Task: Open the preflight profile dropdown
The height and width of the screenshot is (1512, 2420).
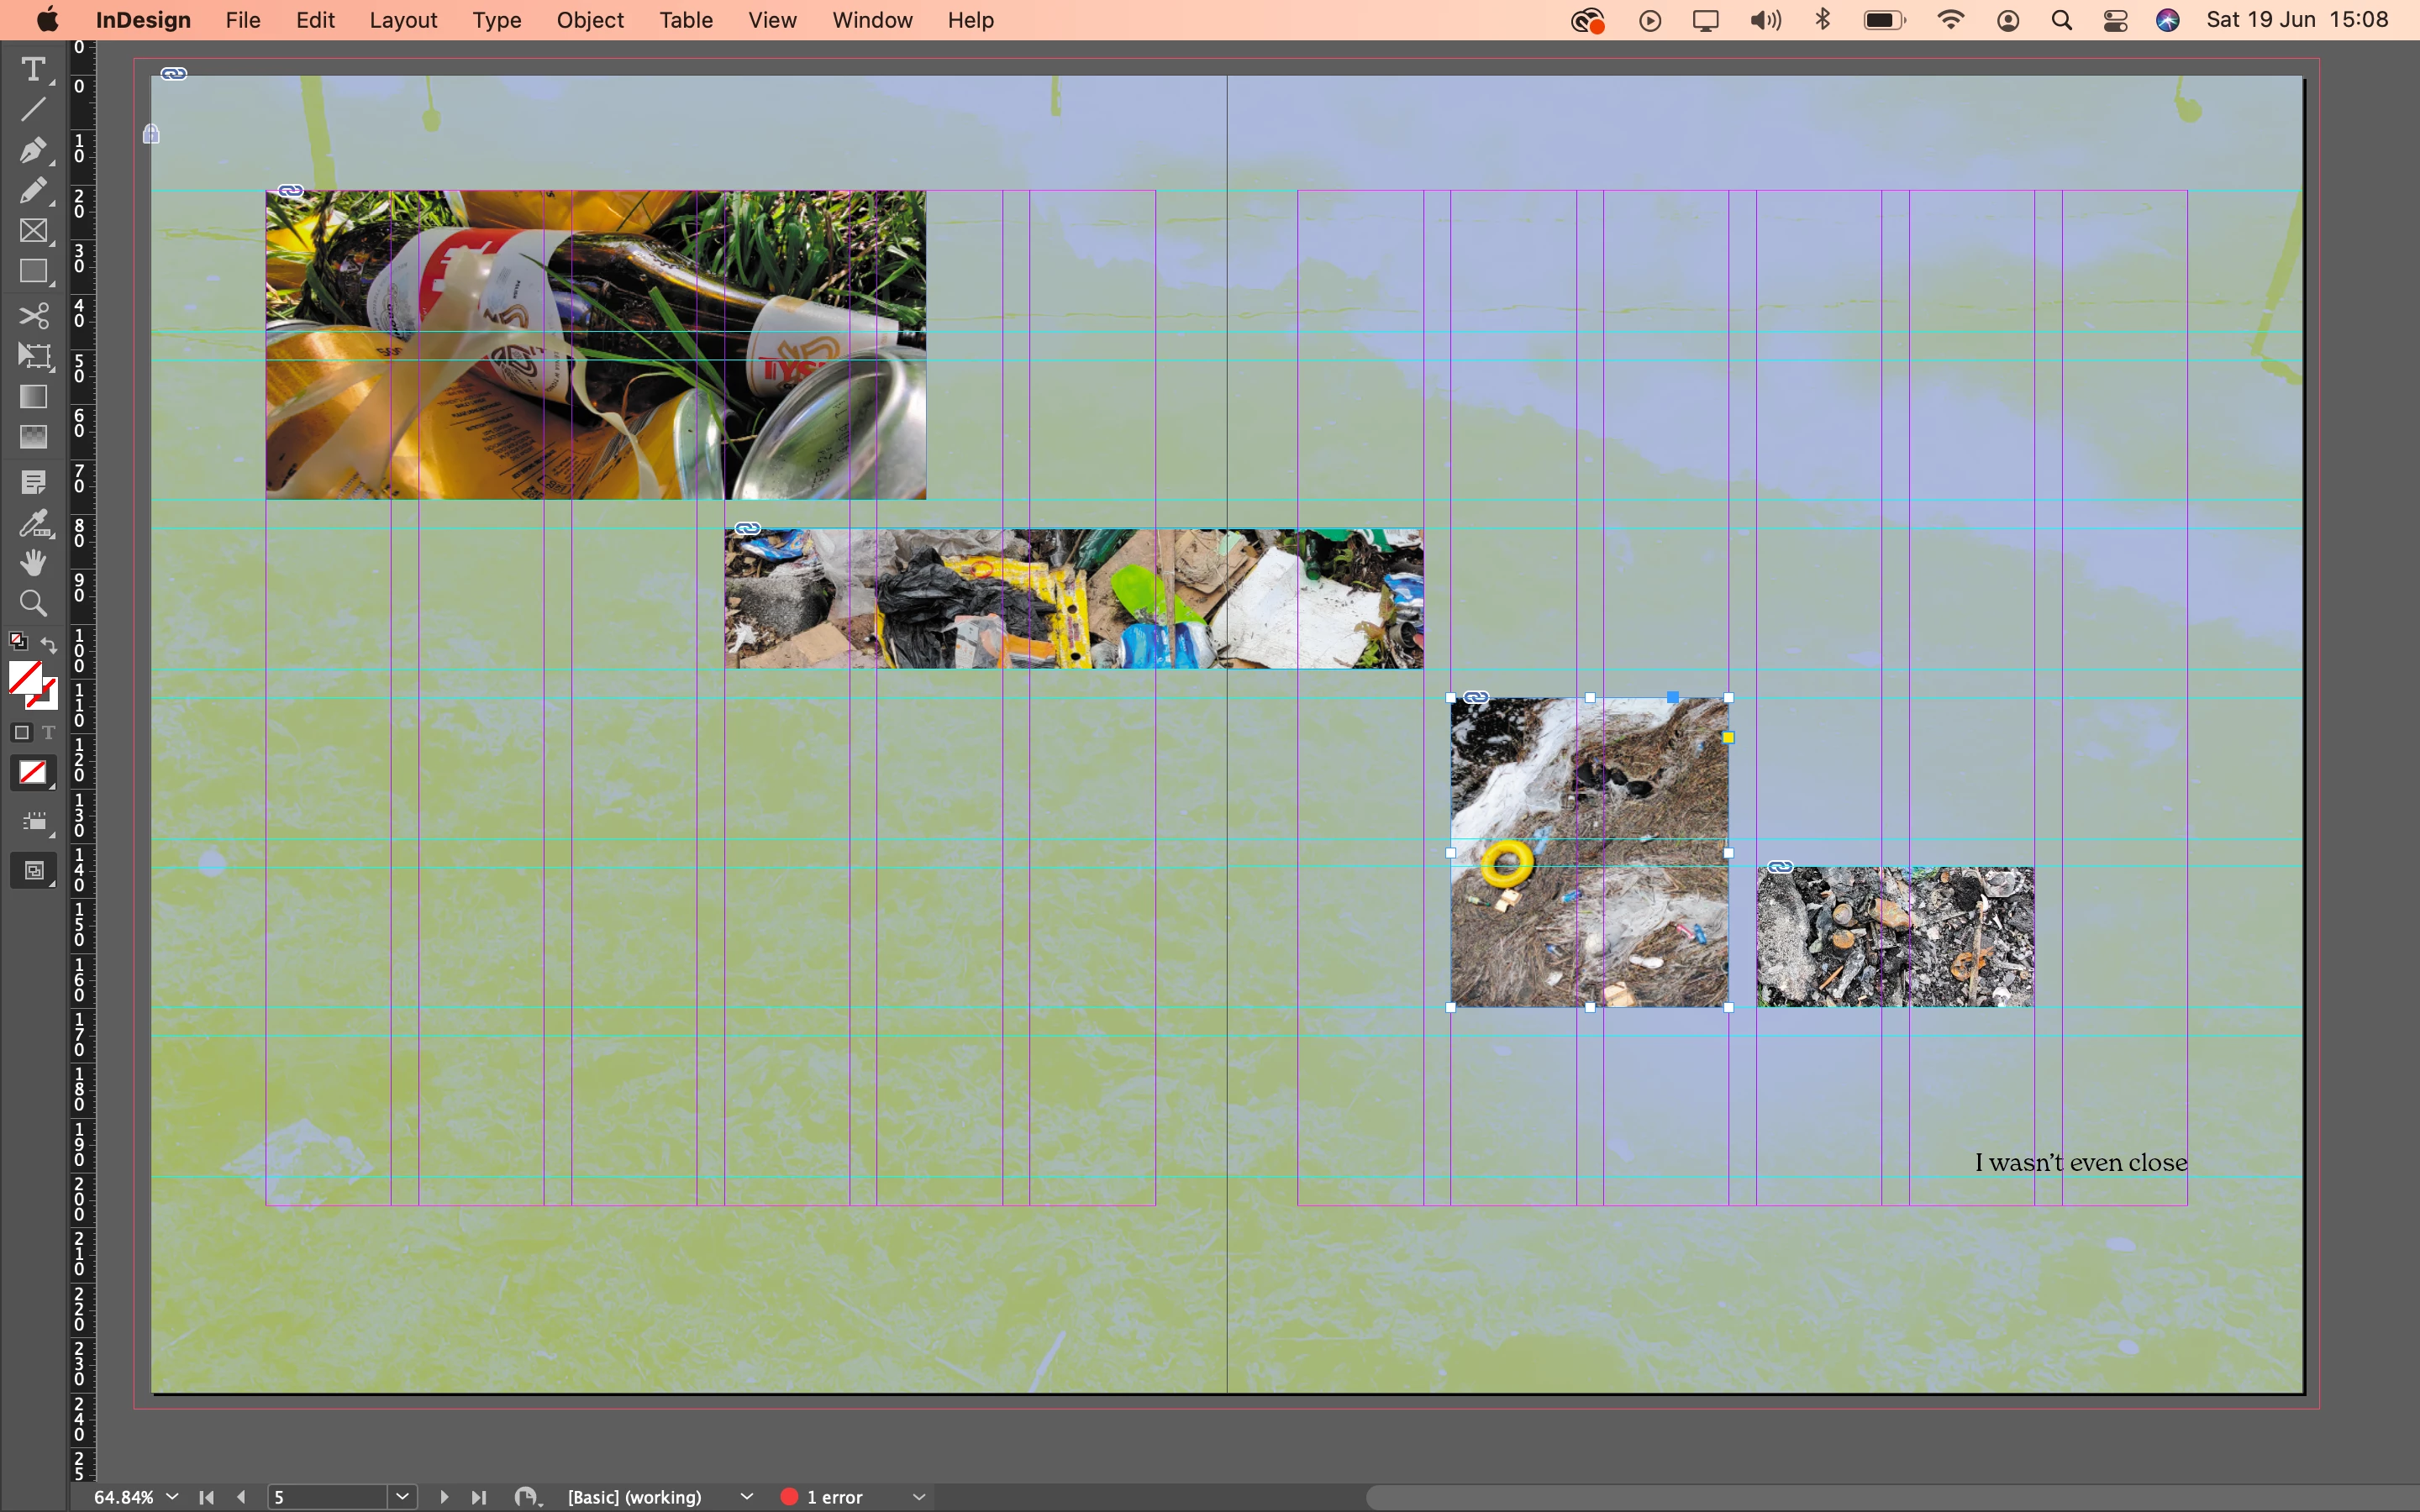Action: tap(746, 1496)
